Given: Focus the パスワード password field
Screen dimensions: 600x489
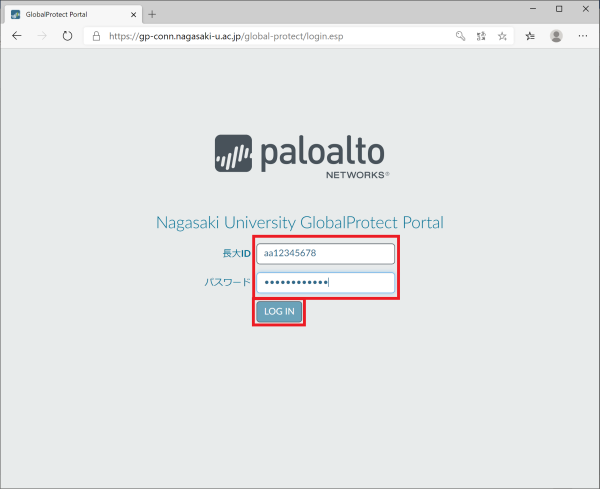Looking at the screenshot, I should pyautogui.click(x=325, y=282).
